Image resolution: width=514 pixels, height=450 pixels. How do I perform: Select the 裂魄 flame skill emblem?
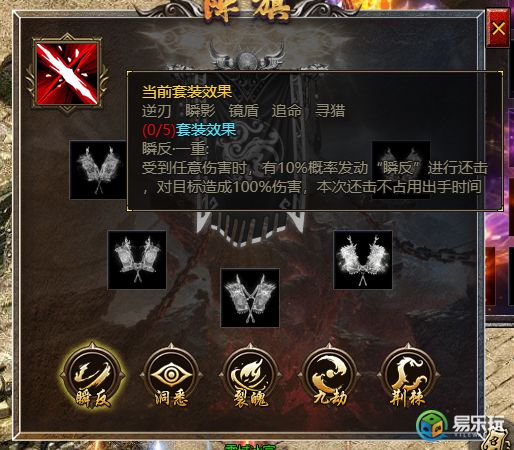pos(250,376)
